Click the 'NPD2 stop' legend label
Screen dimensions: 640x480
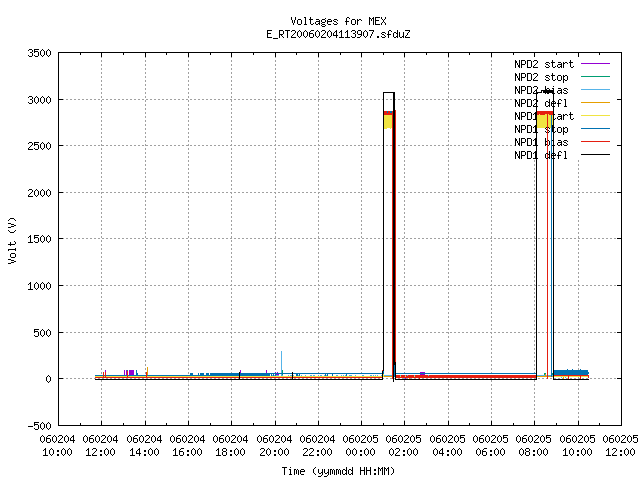(x=541, y=77)
